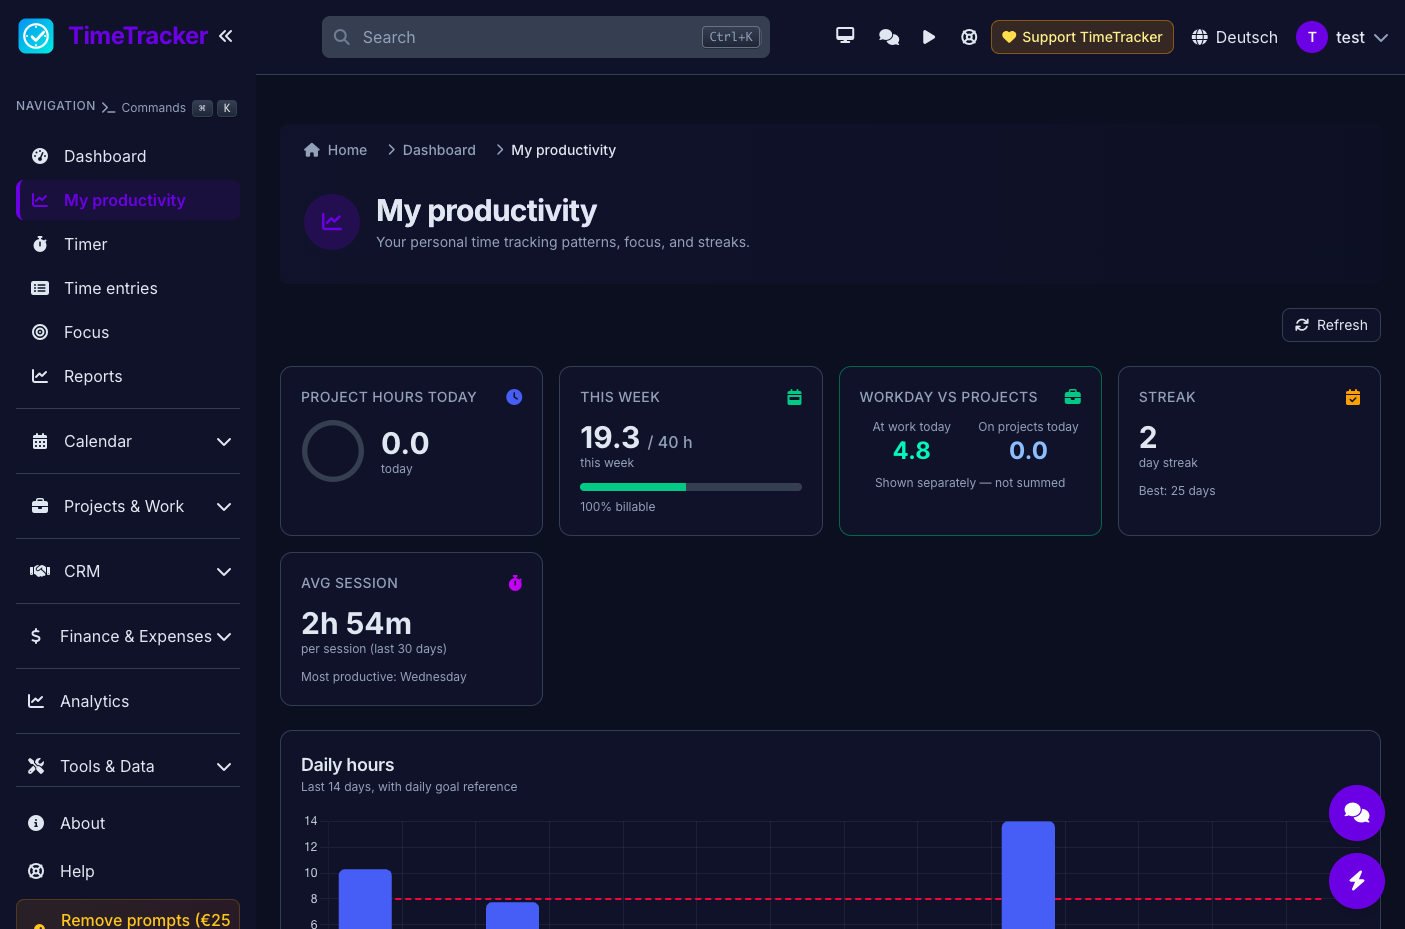This screenshot has height=929, width=1405.
Task: Open Focus page from sidebar
Action: [128, 332]
